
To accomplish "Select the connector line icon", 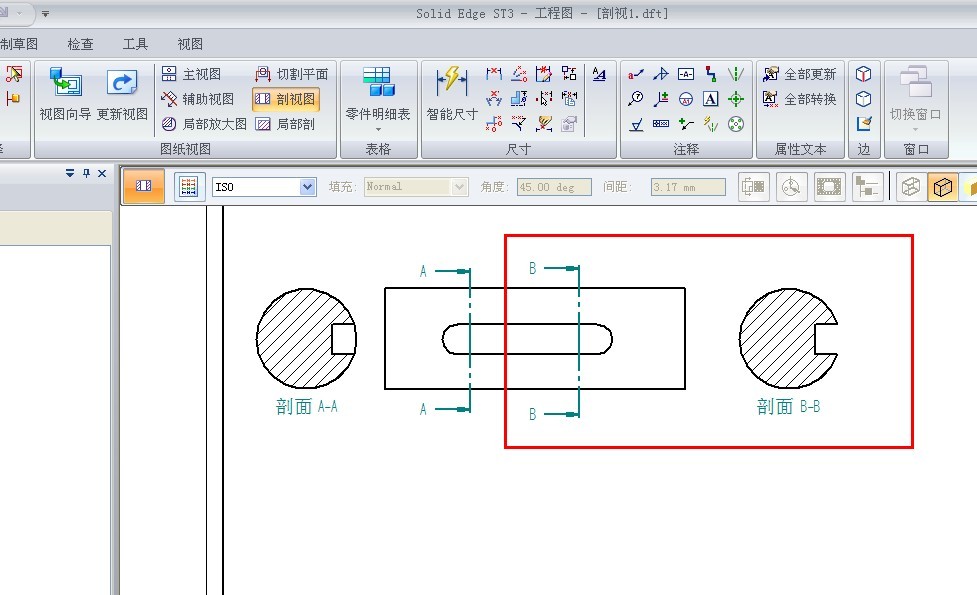I will pyautogui.click(x=711, y=74).
